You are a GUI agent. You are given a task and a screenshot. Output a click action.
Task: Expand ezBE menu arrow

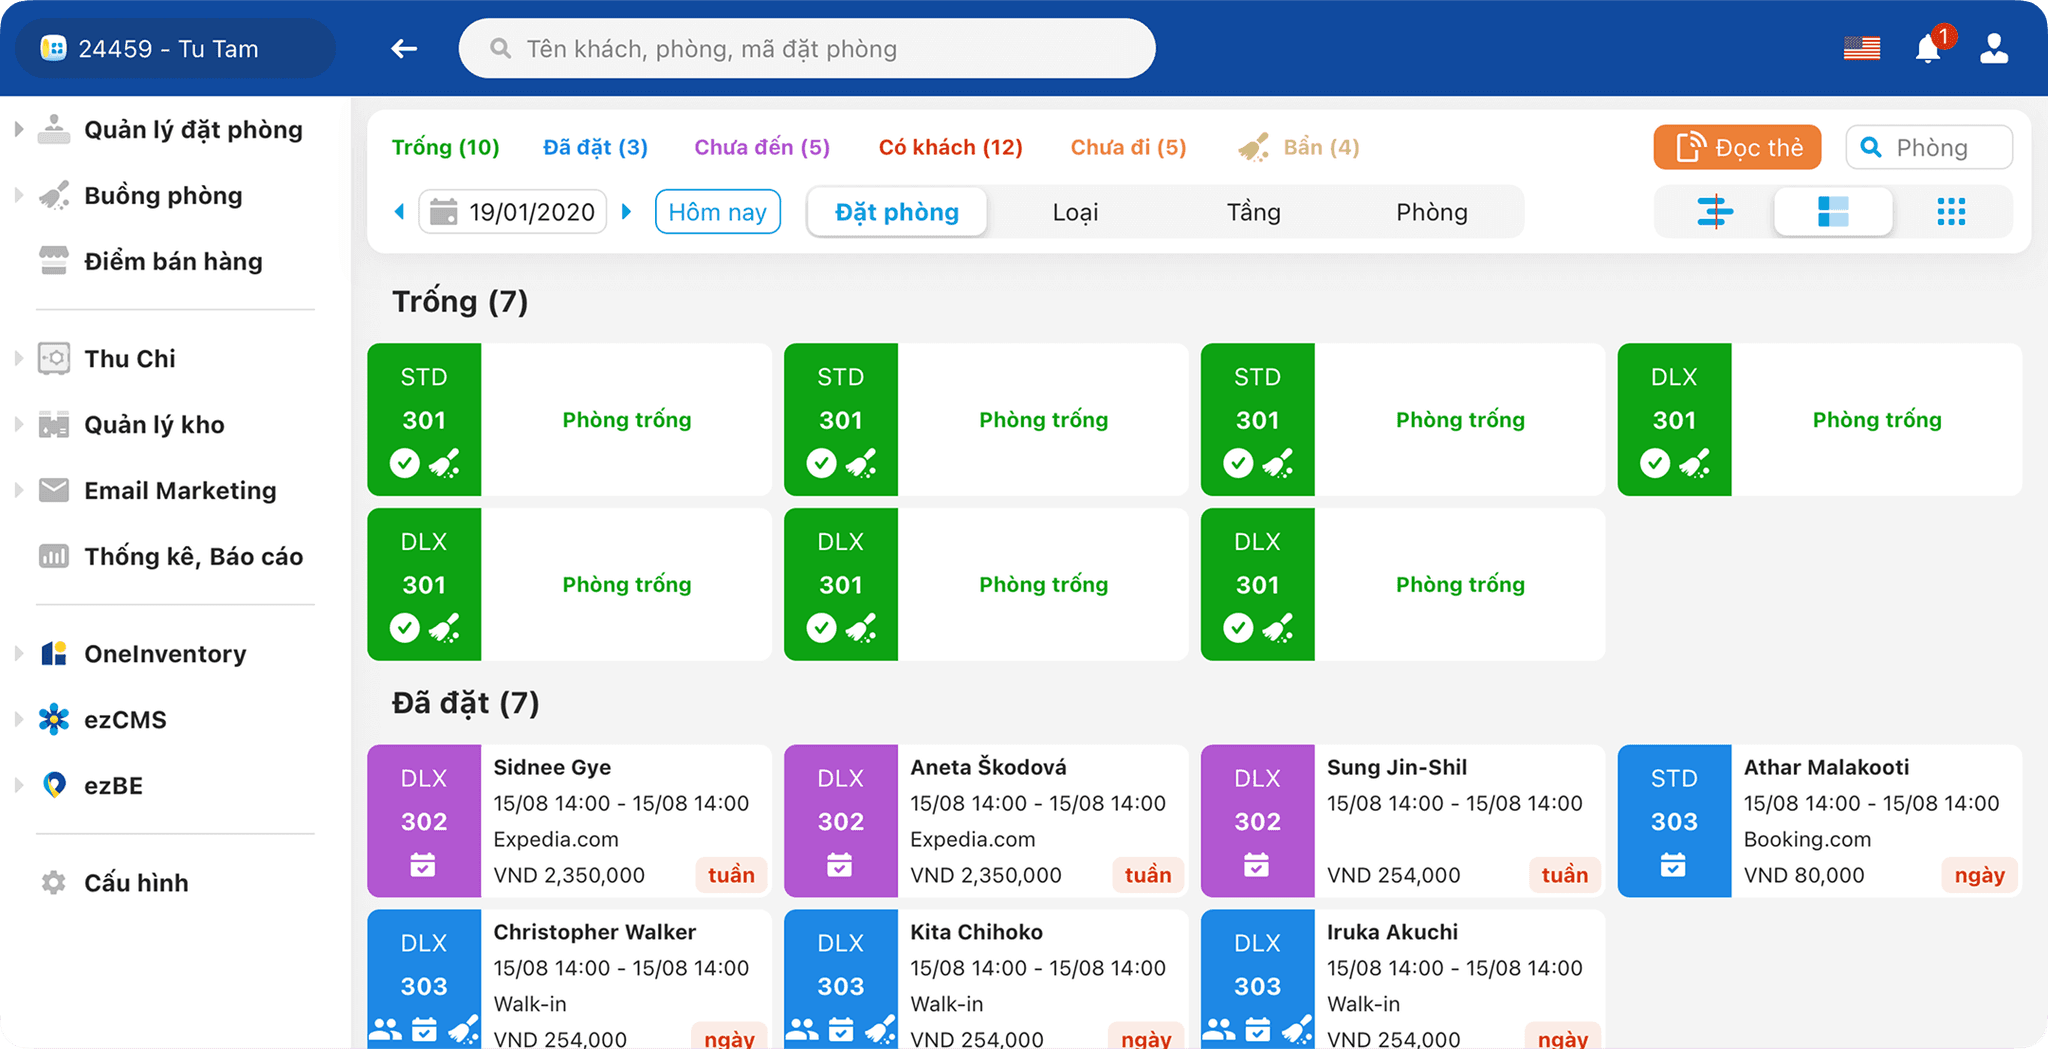tap(18, 785)
